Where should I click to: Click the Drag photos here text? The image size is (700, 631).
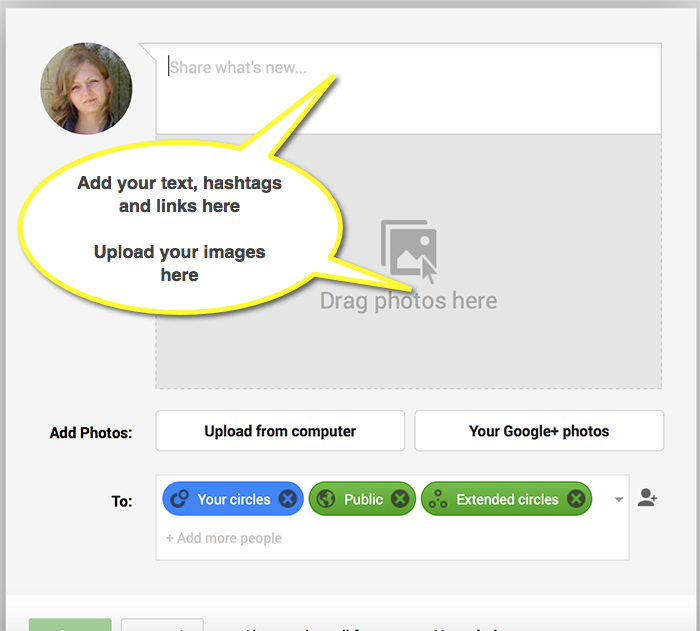[408, 300]
